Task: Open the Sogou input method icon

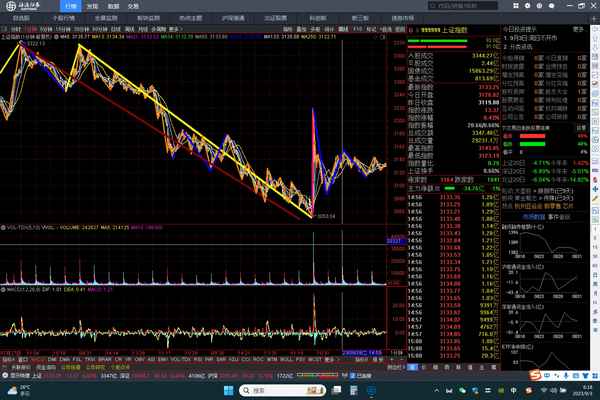Action: 535,374
